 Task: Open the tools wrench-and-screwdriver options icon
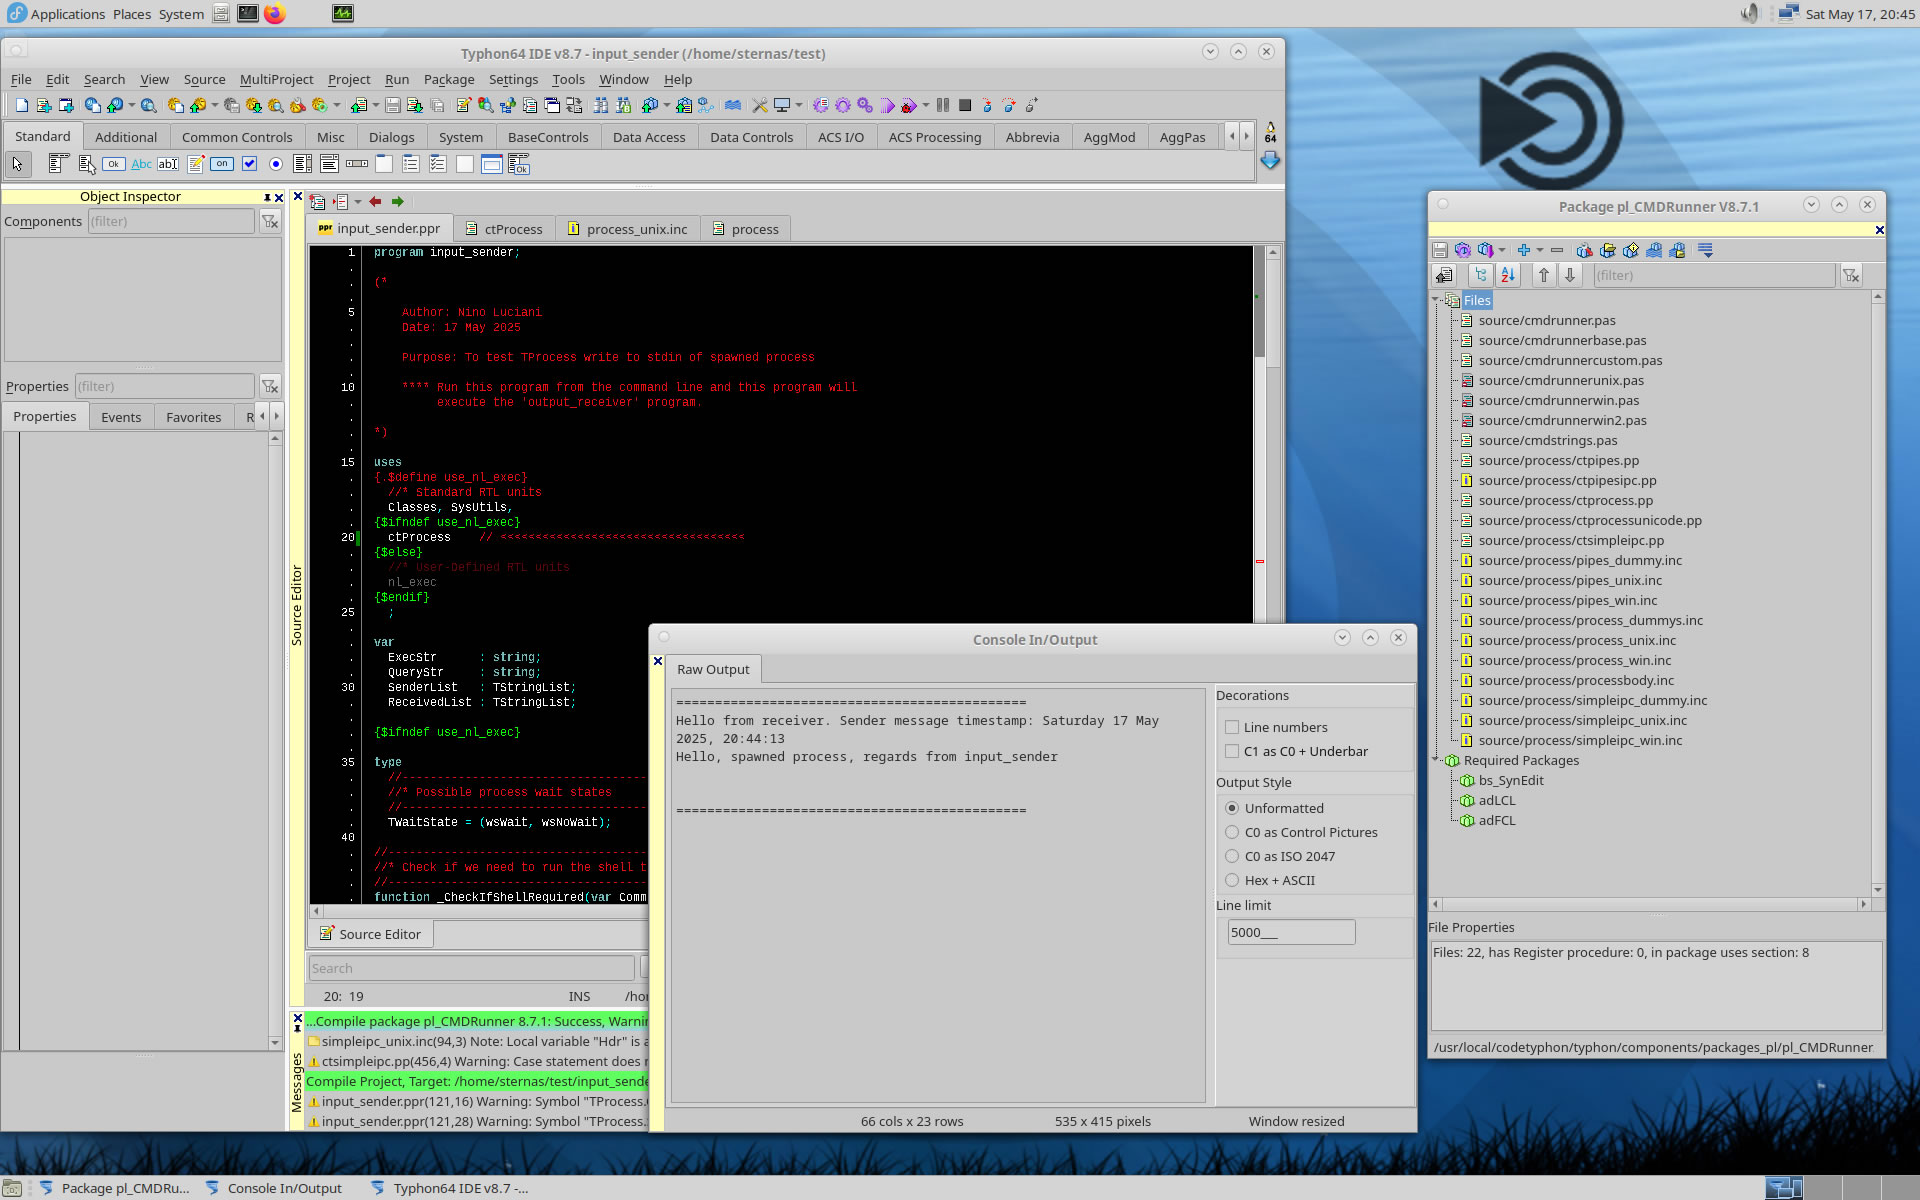click(x=760, y=105)
